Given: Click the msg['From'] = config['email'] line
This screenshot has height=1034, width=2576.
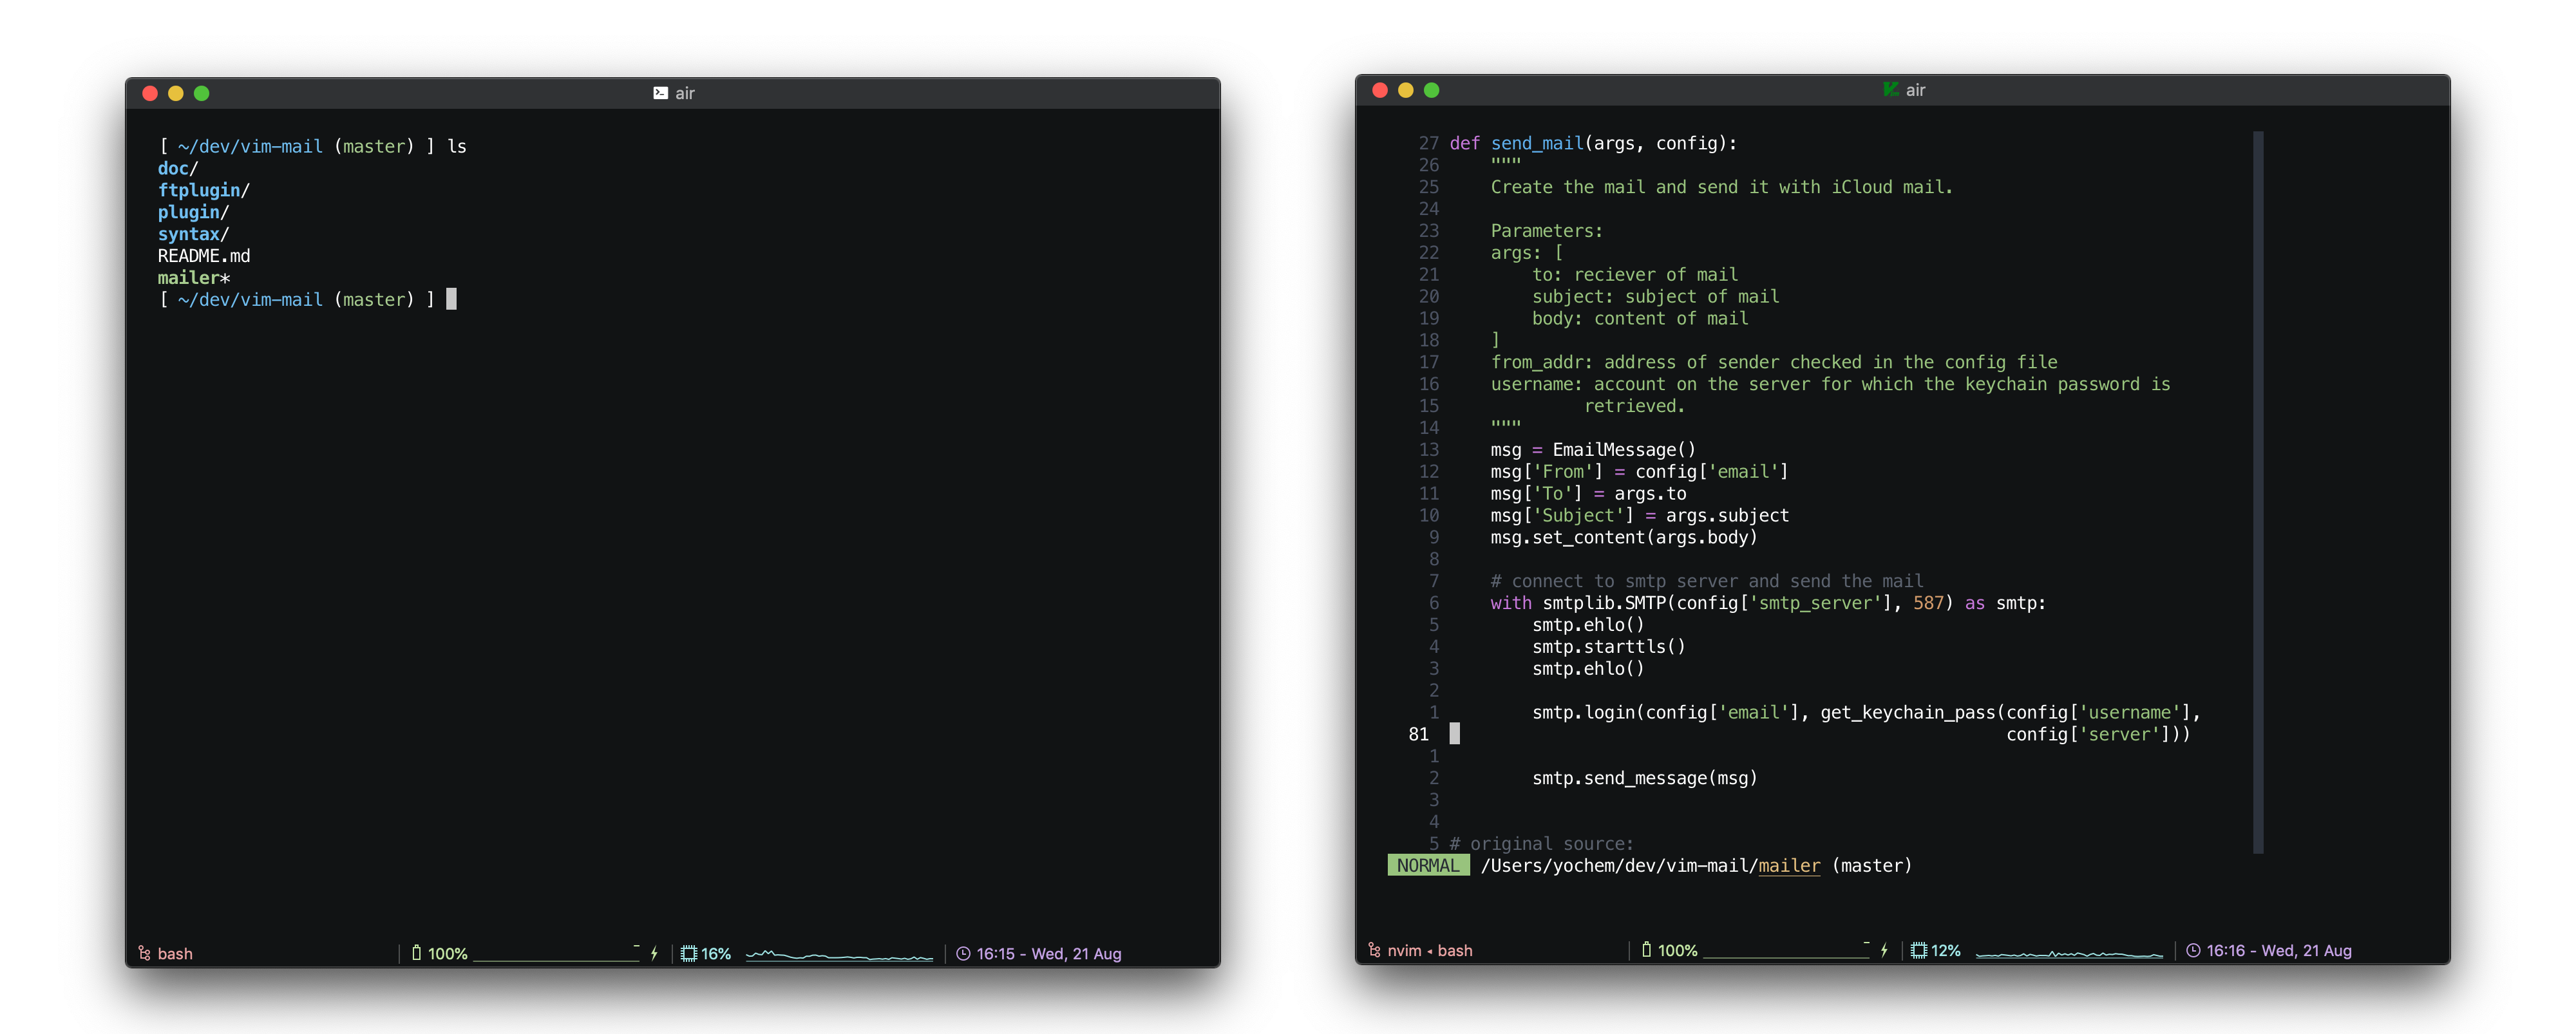Looking at the screenshot, I should point(1639,472).
